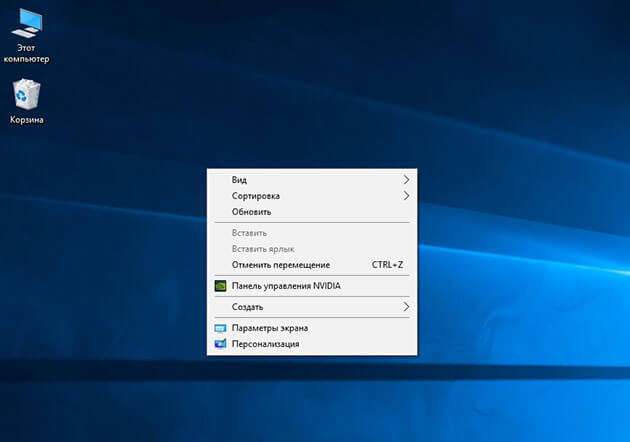Viewport: 630px width, 442px height.
Task: Choose Обновить from the context menu
Action: pos(312,212)
